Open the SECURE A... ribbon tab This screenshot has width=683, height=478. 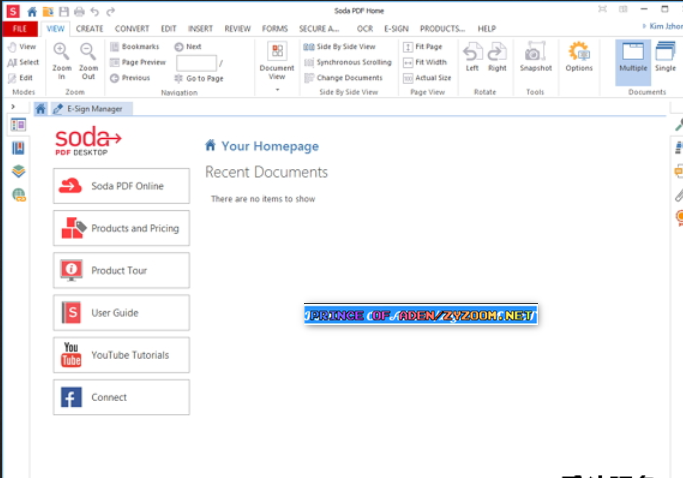point(319,29)
